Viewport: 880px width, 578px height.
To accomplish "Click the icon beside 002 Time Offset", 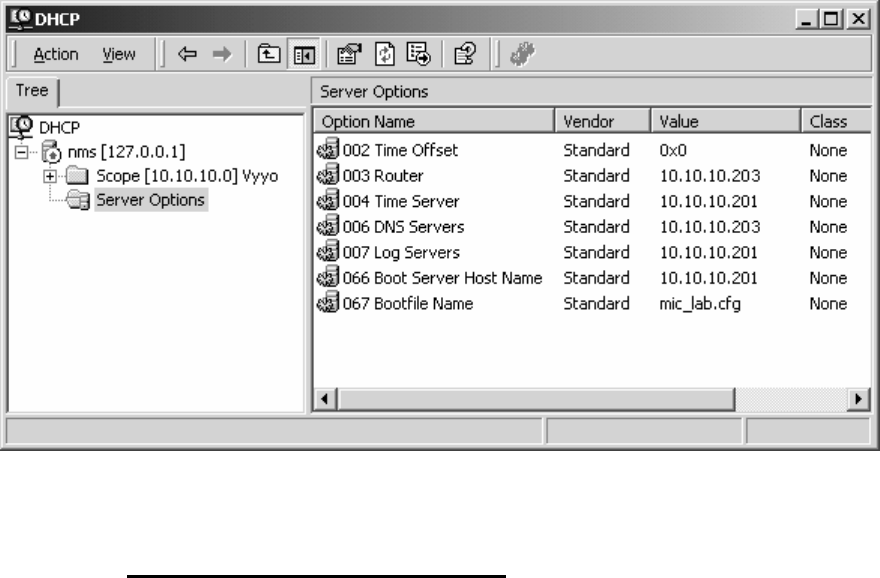I will coord(328,149).
